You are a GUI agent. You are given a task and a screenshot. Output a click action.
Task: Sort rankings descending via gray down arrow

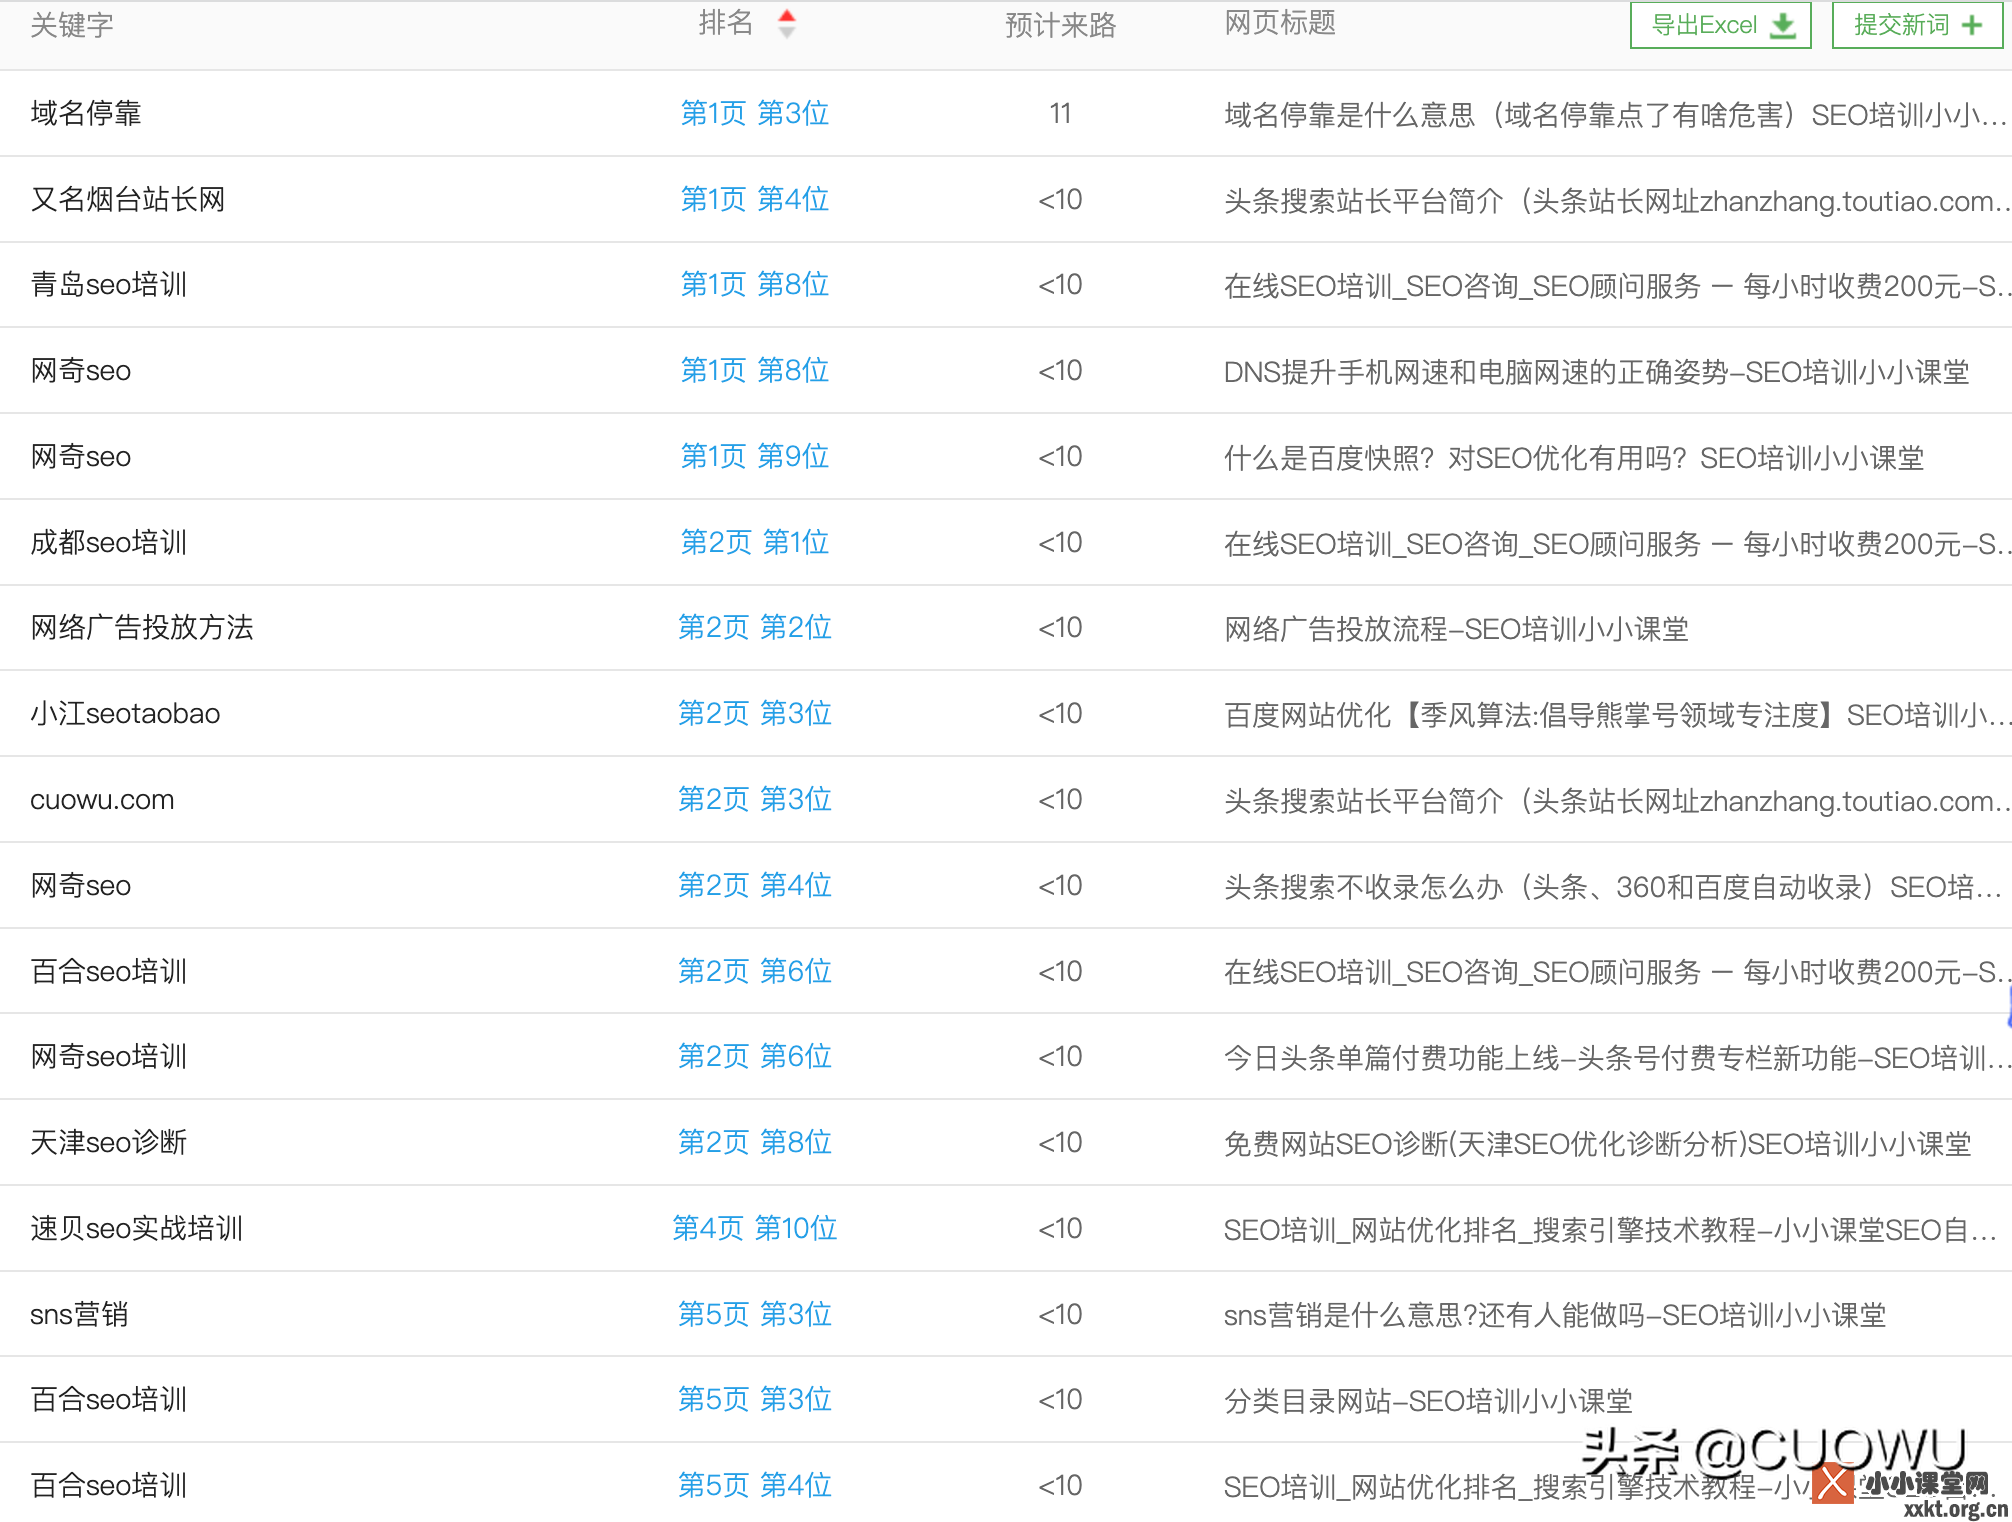pos(787,31)
